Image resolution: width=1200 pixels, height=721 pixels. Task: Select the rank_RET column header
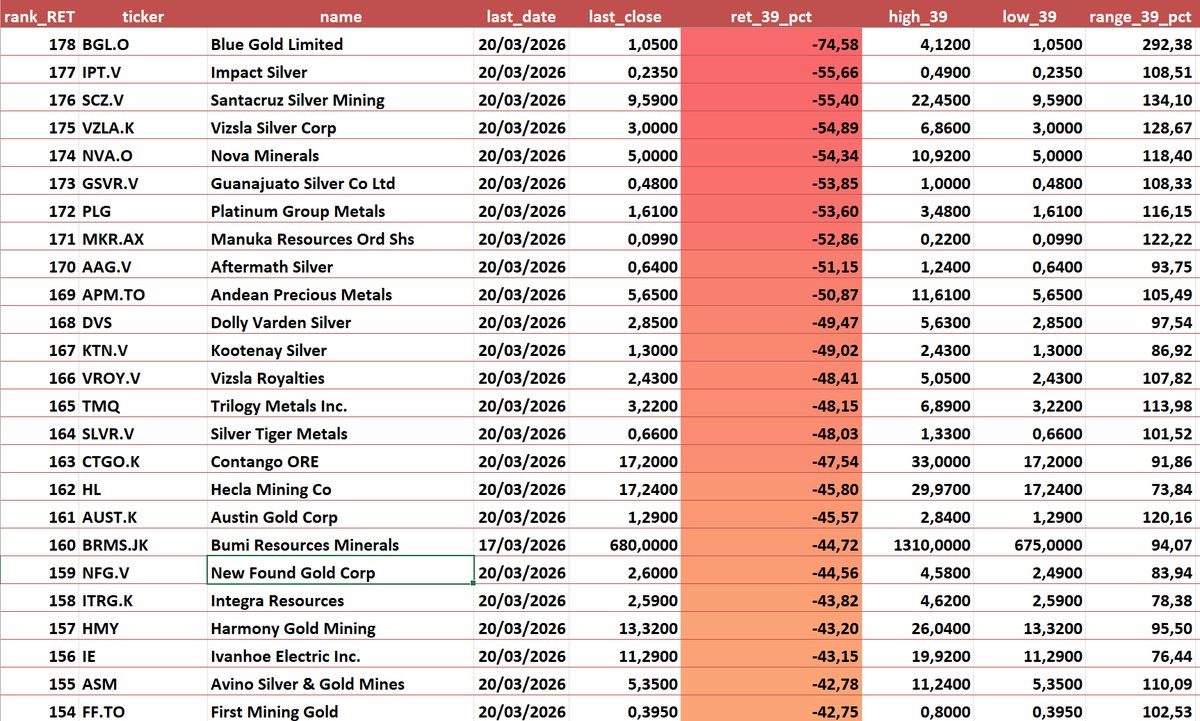point(40,16)
